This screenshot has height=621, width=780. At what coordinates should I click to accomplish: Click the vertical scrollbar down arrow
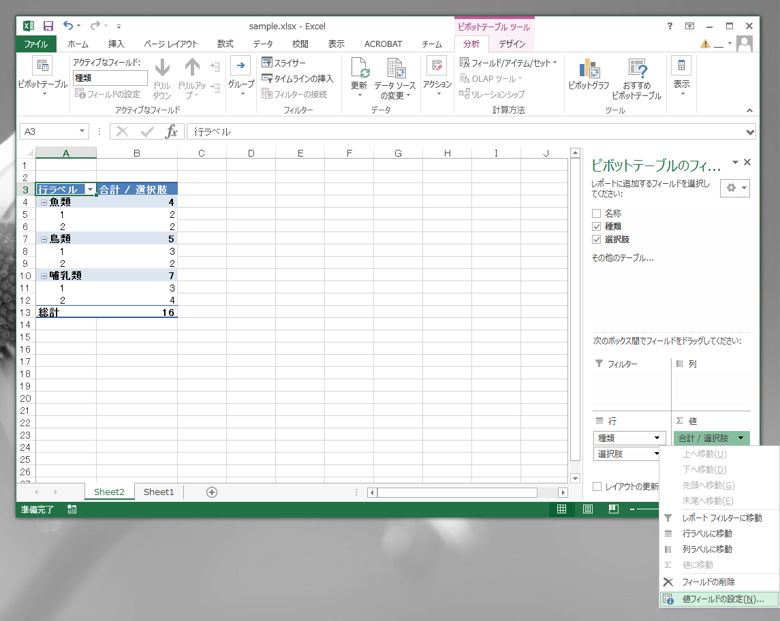[575, 479]
